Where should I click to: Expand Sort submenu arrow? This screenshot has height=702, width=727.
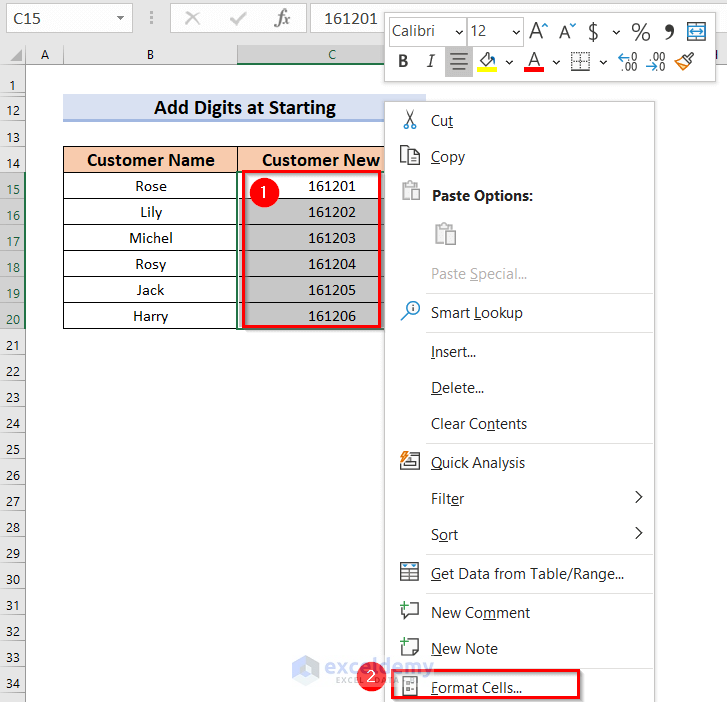pyautogui.click(x=638, y=533)
